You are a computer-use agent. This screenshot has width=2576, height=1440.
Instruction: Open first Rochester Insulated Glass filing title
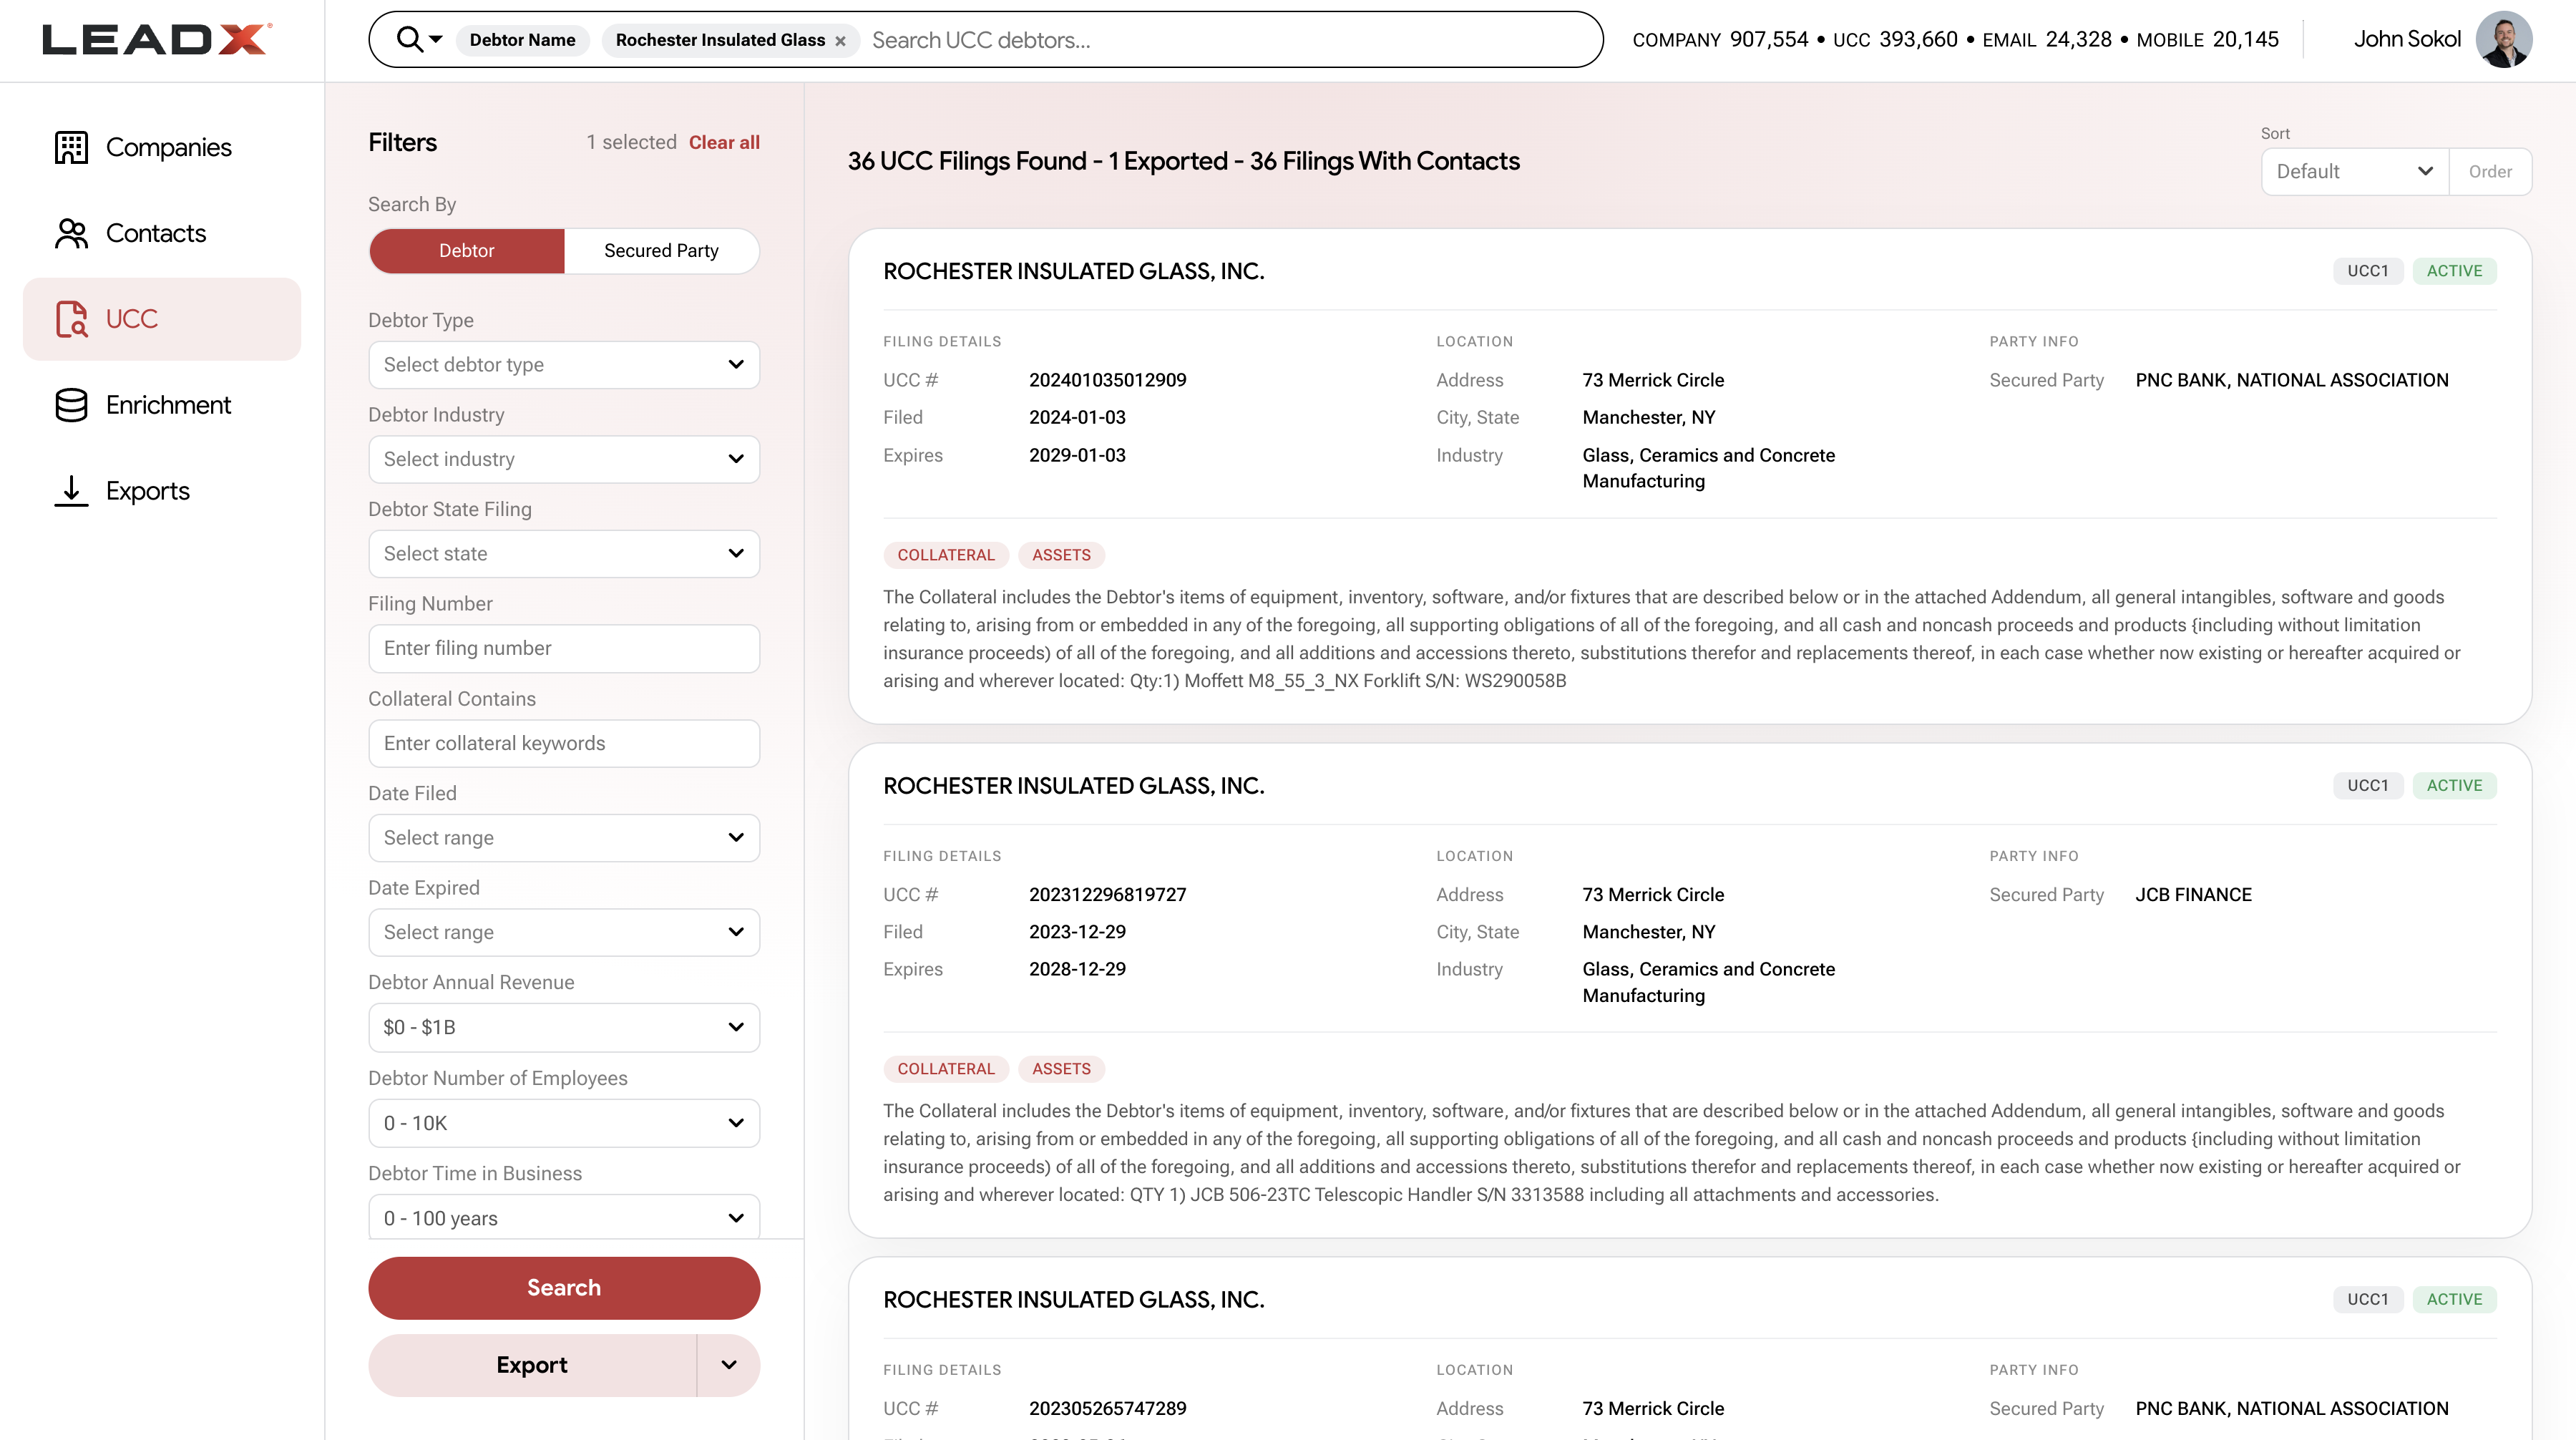pos(1074,271)
